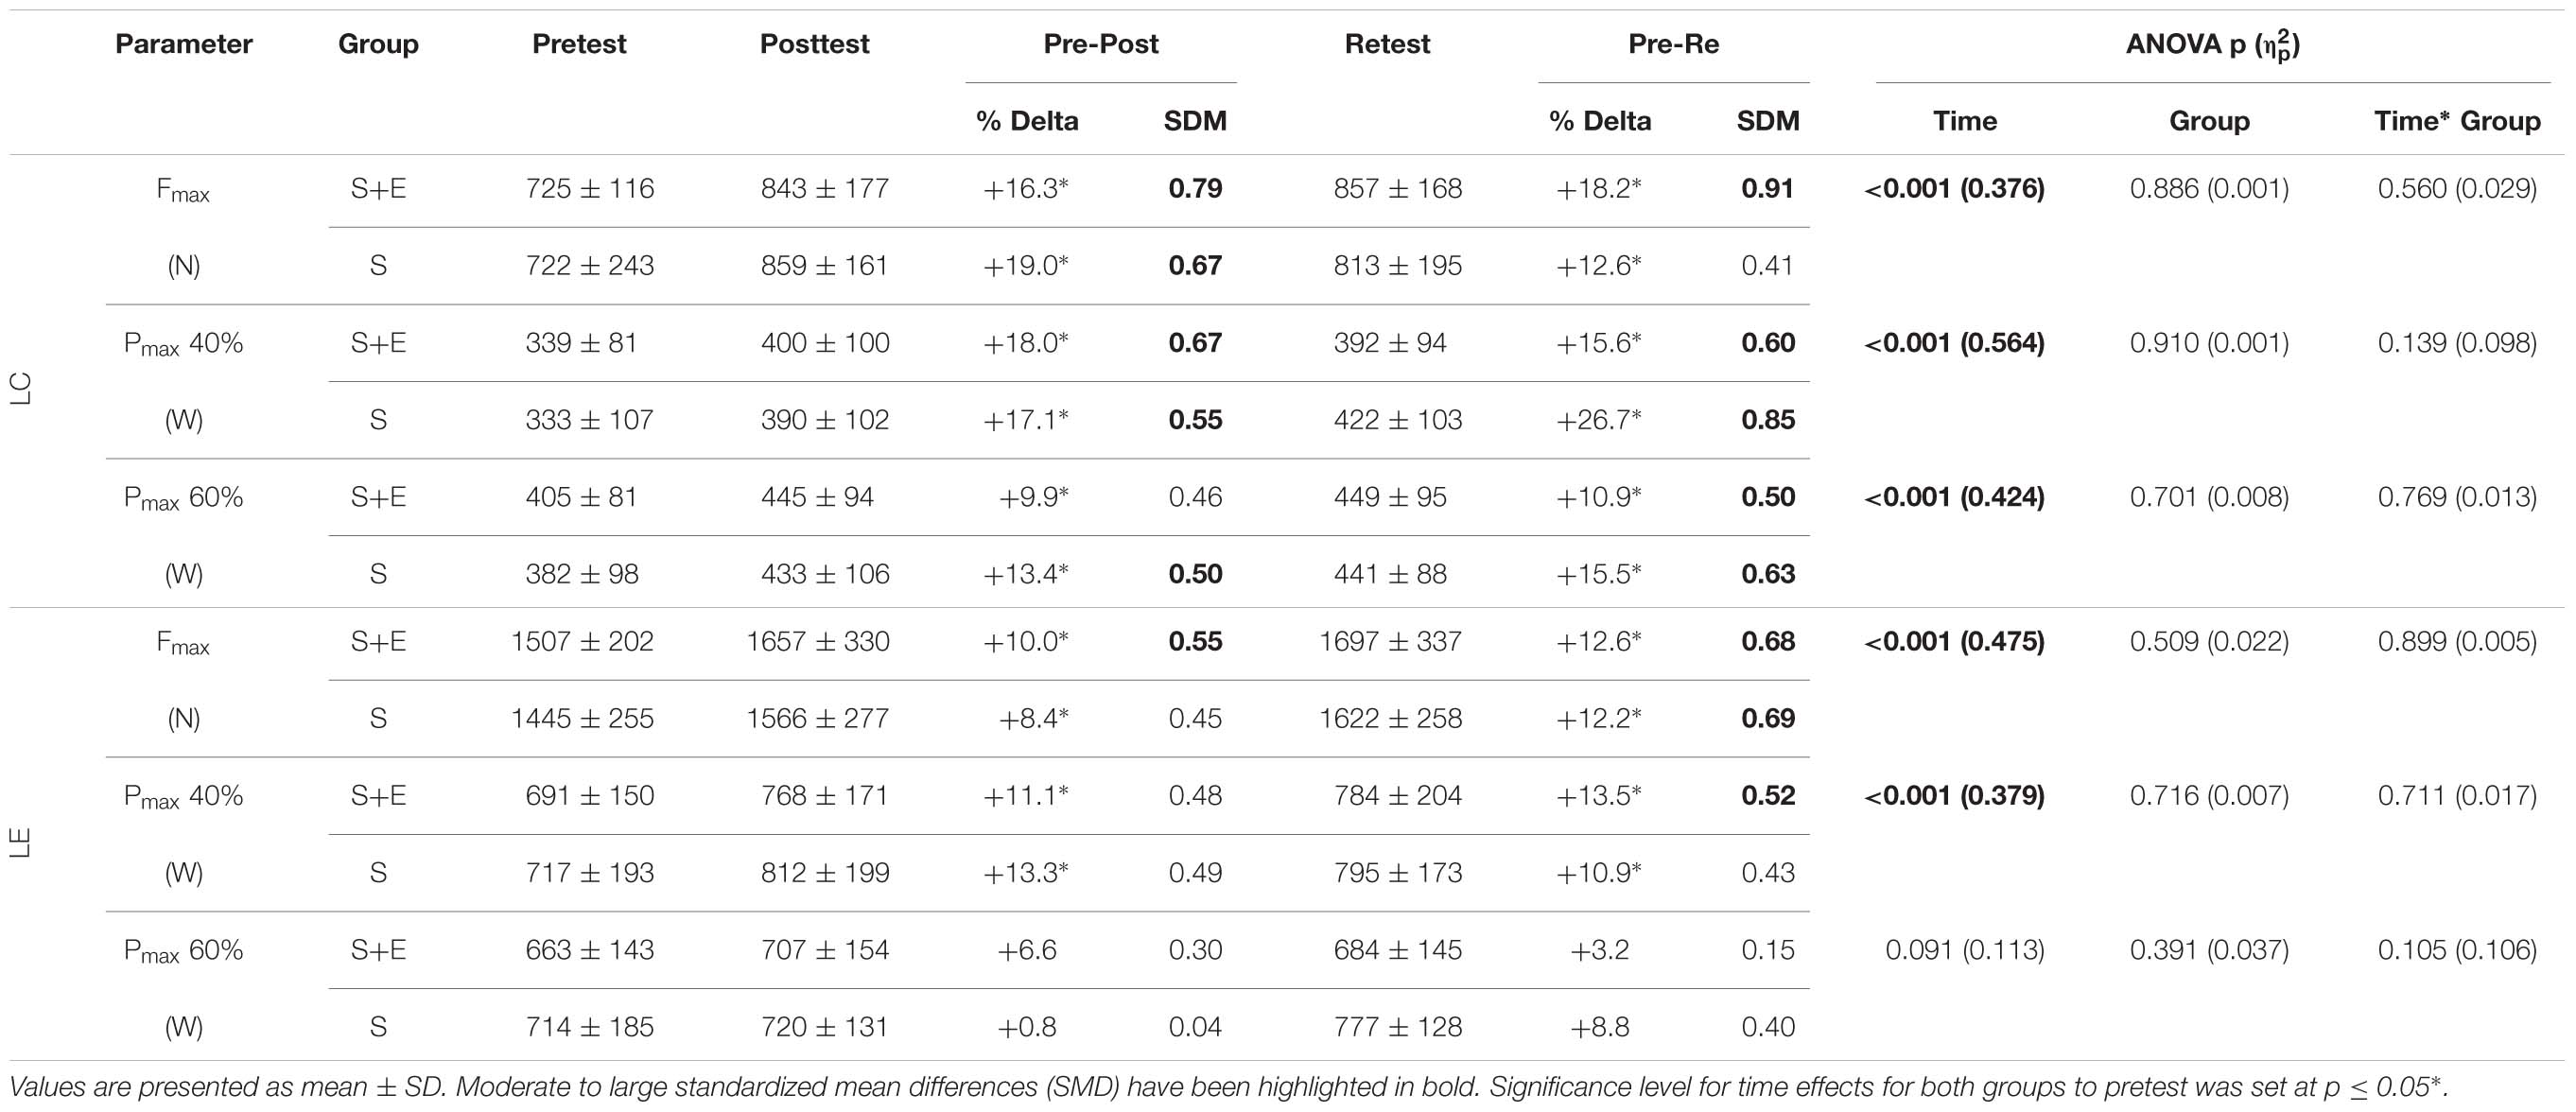Click the Time* Group subheader
Image resolution: width=2576 pixels, height=1112 pixels.
point(2457,121)
